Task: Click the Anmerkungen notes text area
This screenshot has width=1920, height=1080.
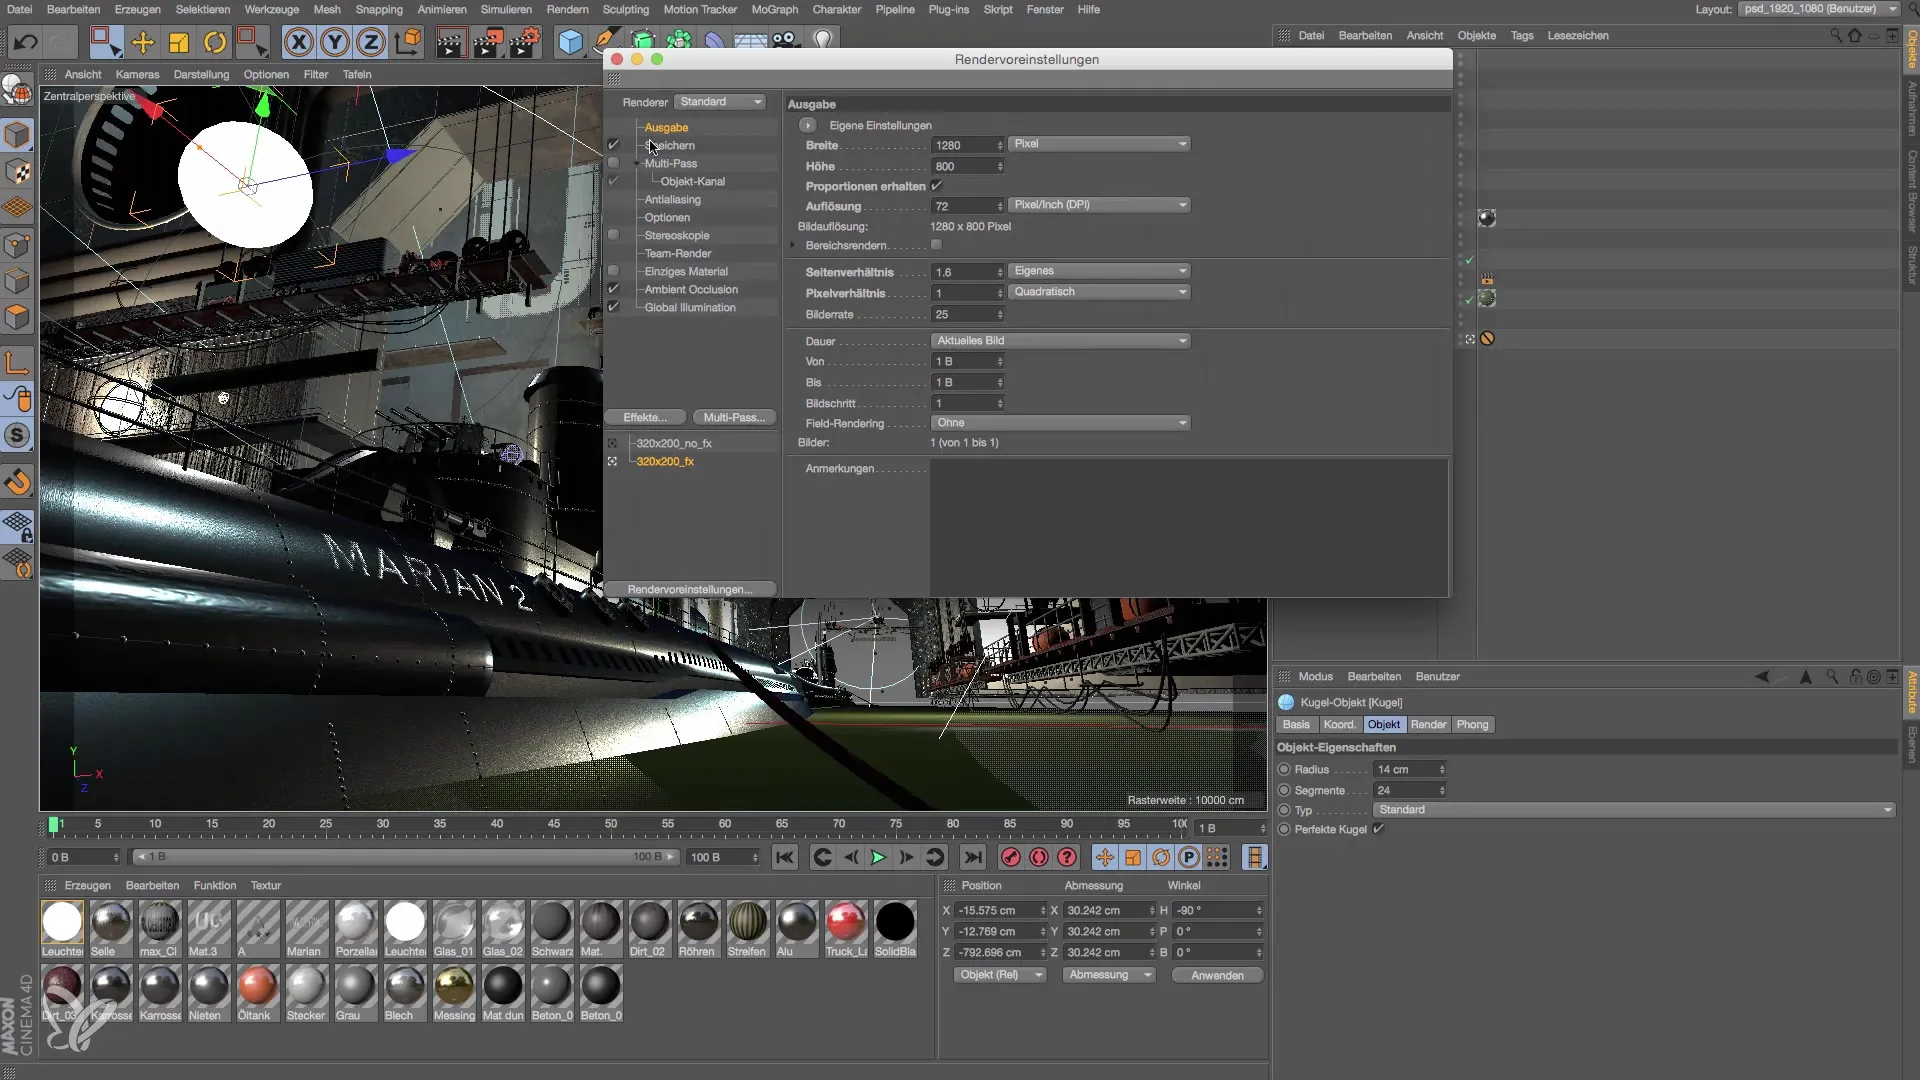Action: click(1188, 527)
